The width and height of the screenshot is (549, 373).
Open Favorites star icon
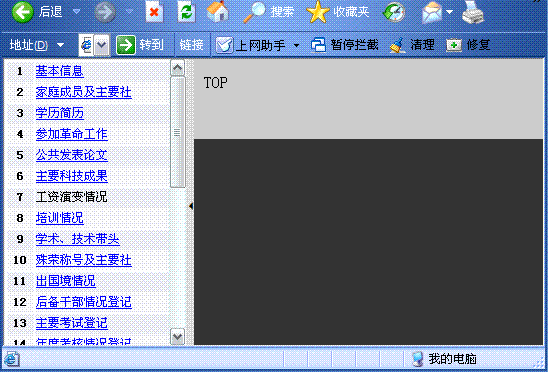(318, 12)
